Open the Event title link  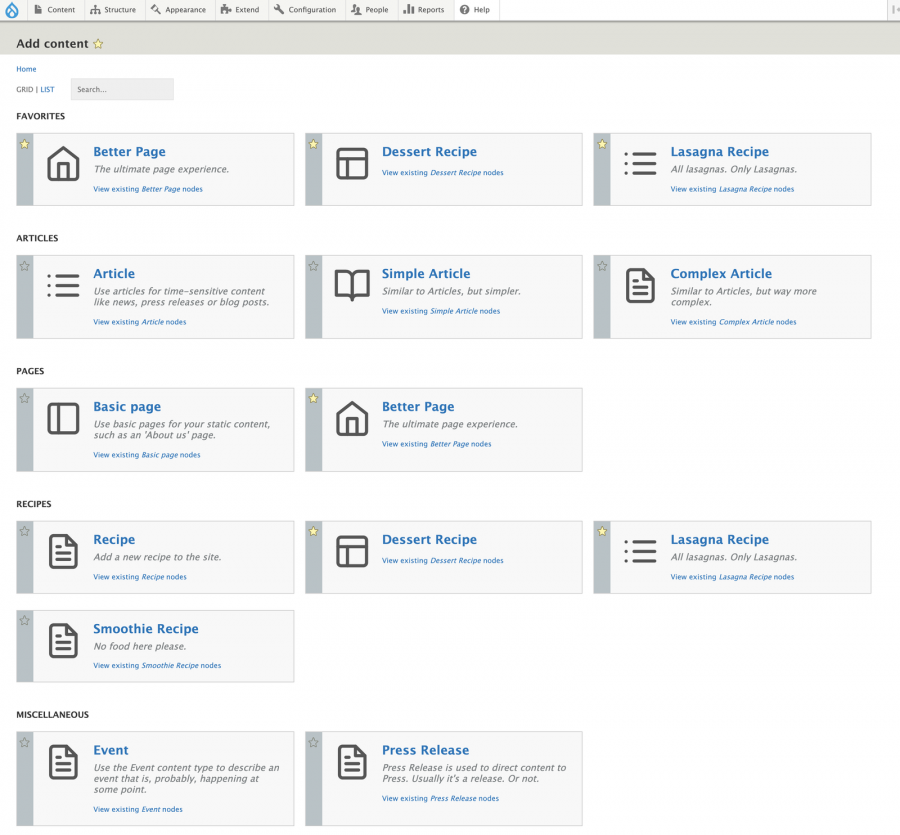(111, 750)
